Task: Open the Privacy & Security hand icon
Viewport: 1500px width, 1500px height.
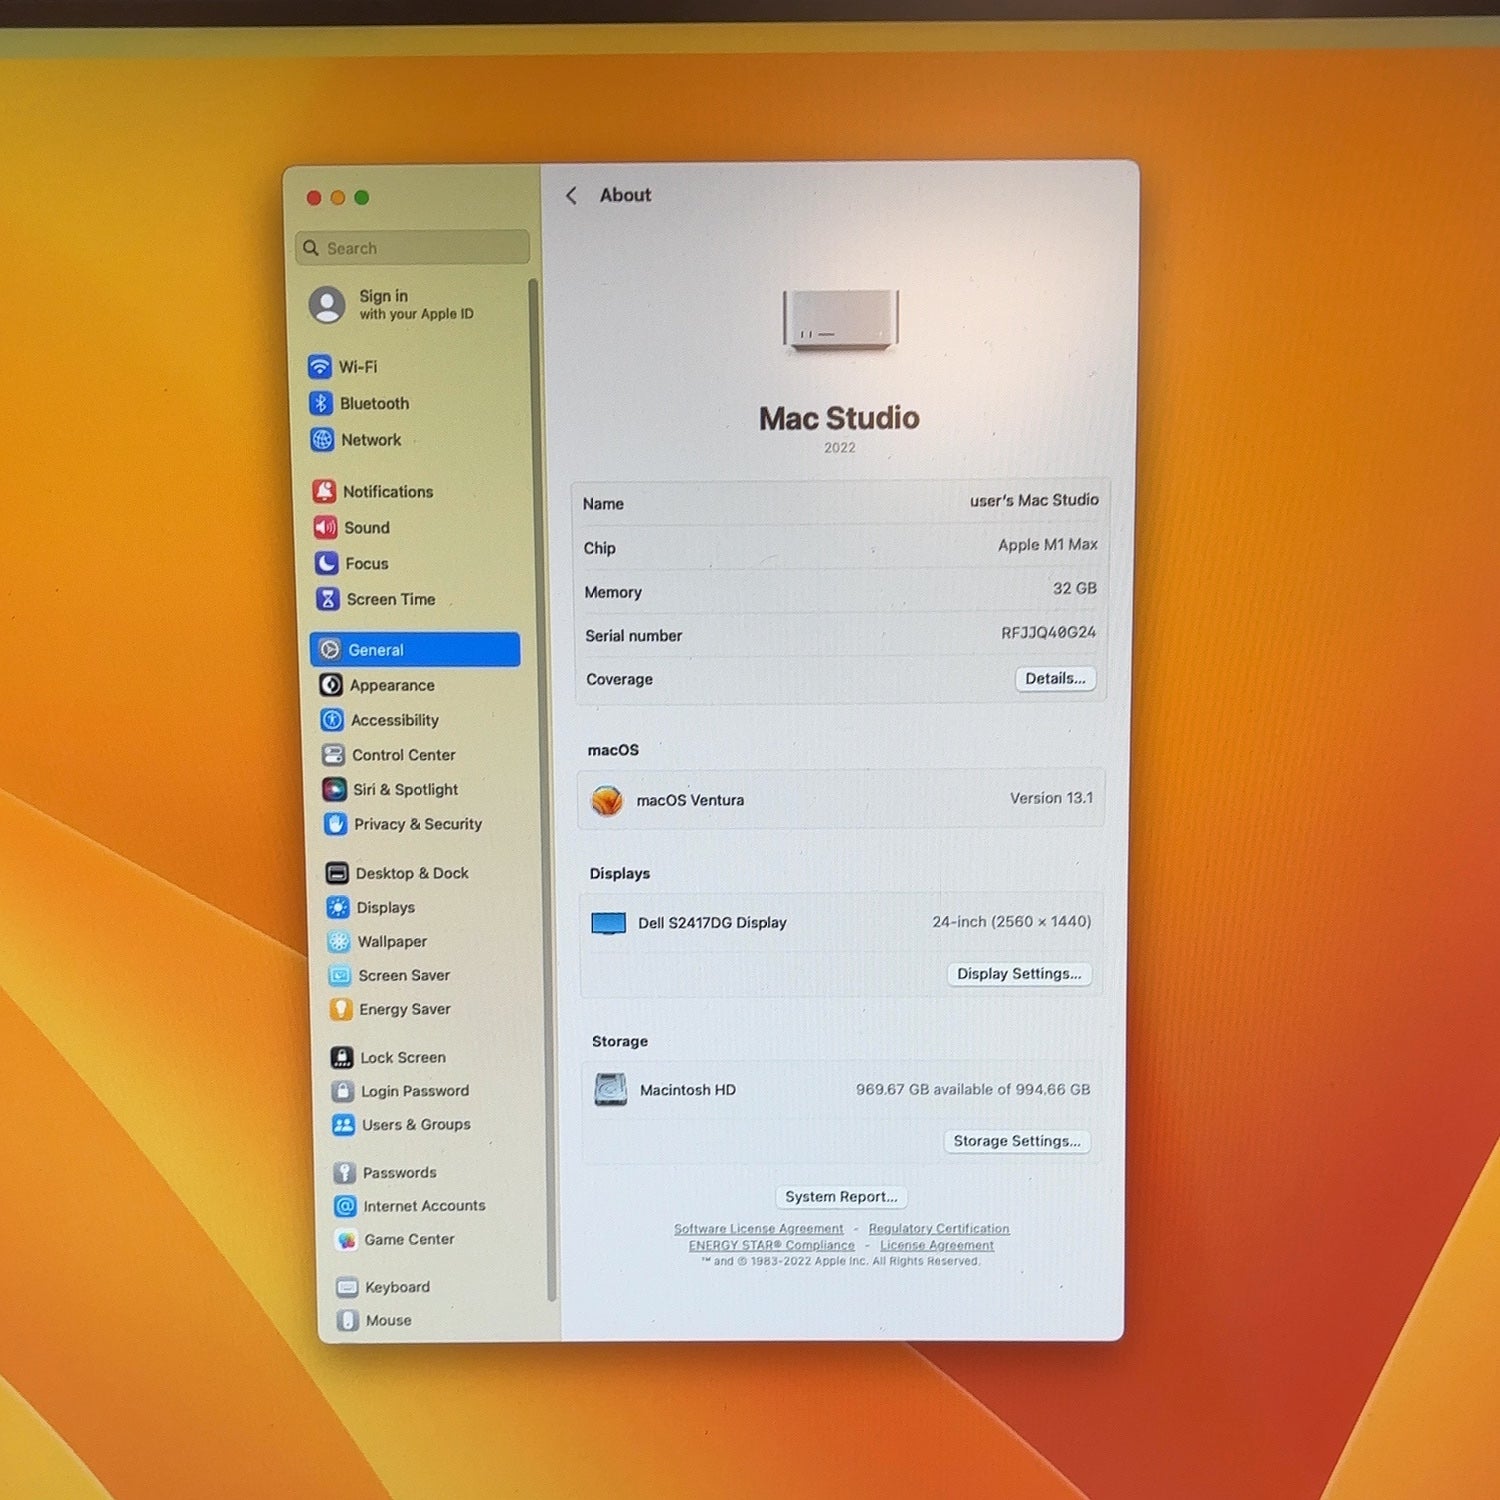Action: 335,824
